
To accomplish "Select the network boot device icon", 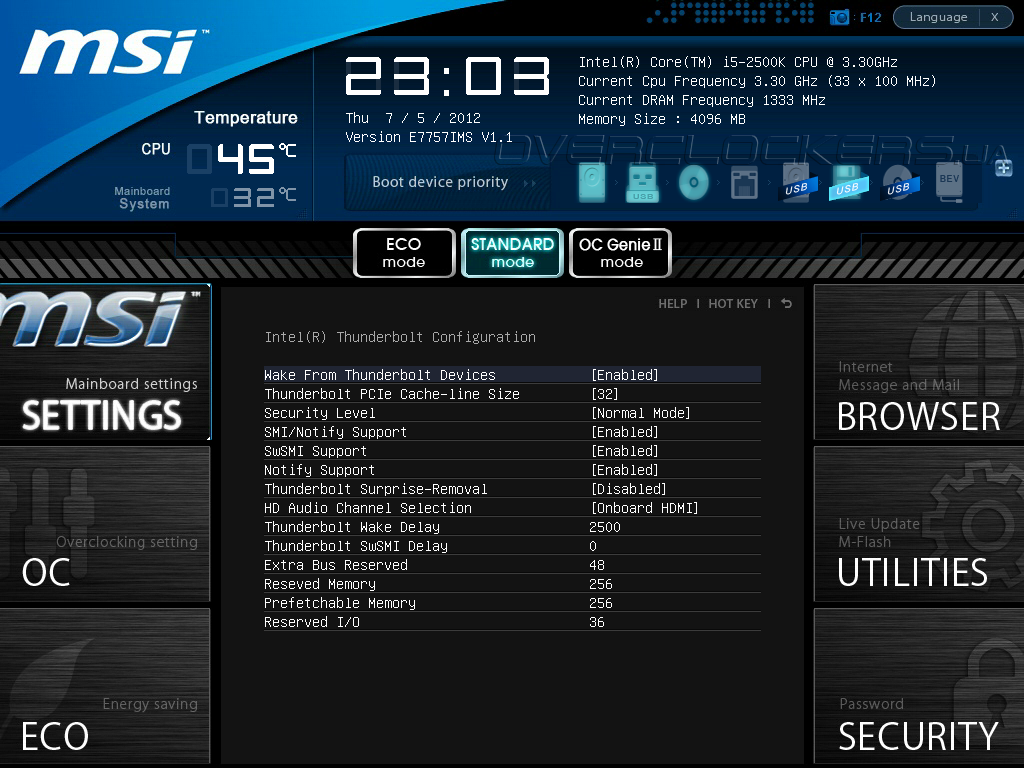I will pos(744,182).
